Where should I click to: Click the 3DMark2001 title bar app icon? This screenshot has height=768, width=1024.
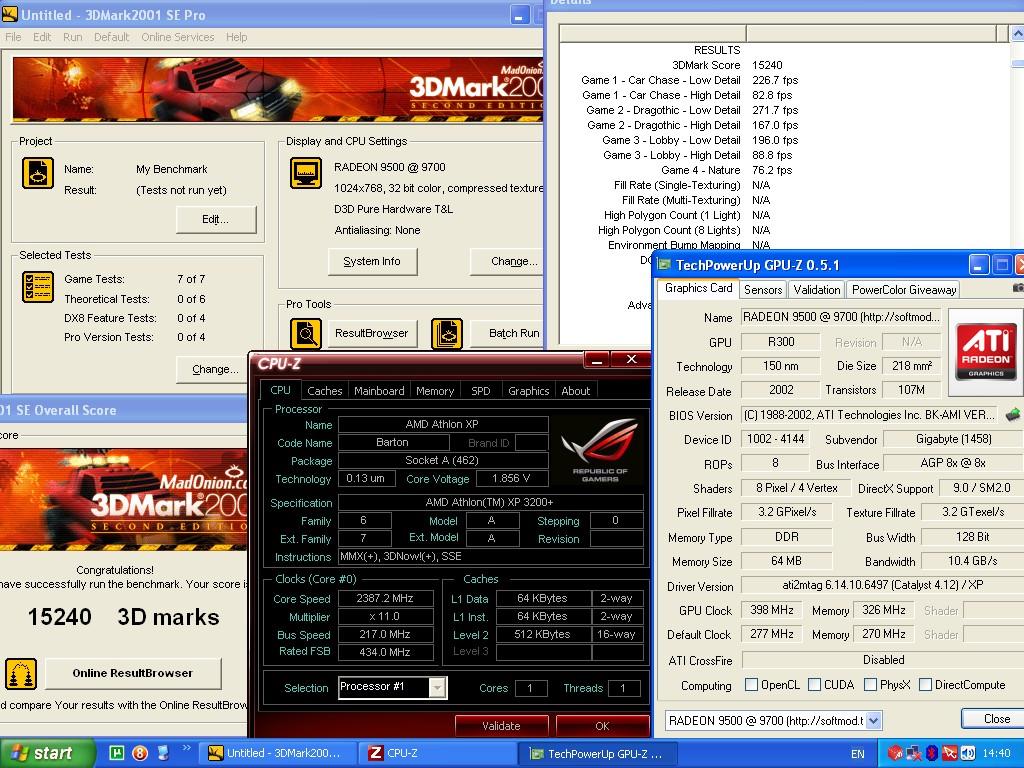pos(10,14)
